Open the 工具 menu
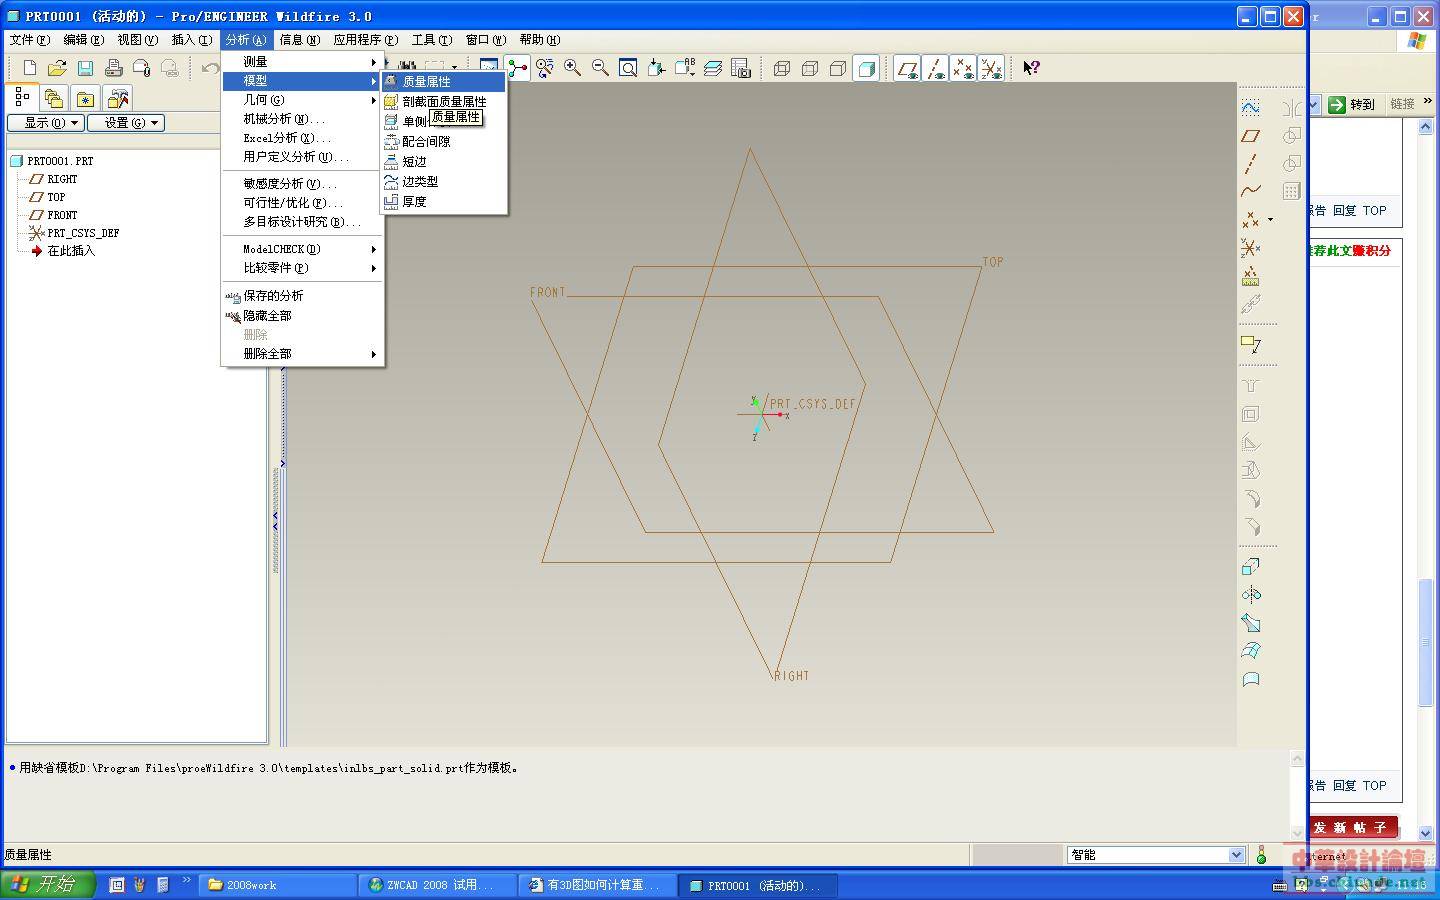 pyautogui.click(x=431, y=40)
